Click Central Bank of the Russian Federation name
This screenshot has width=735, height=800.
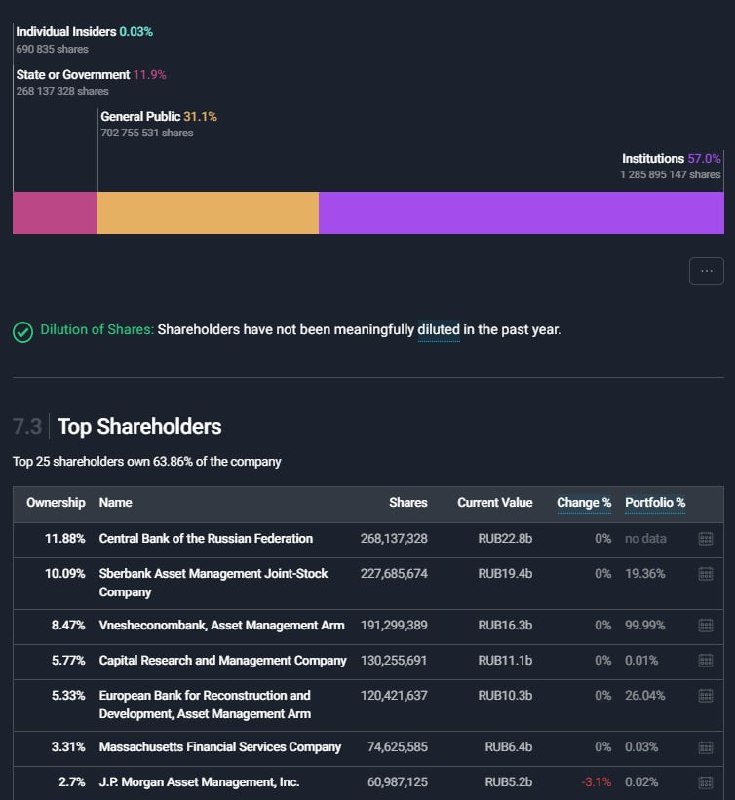tap(206, 539)
